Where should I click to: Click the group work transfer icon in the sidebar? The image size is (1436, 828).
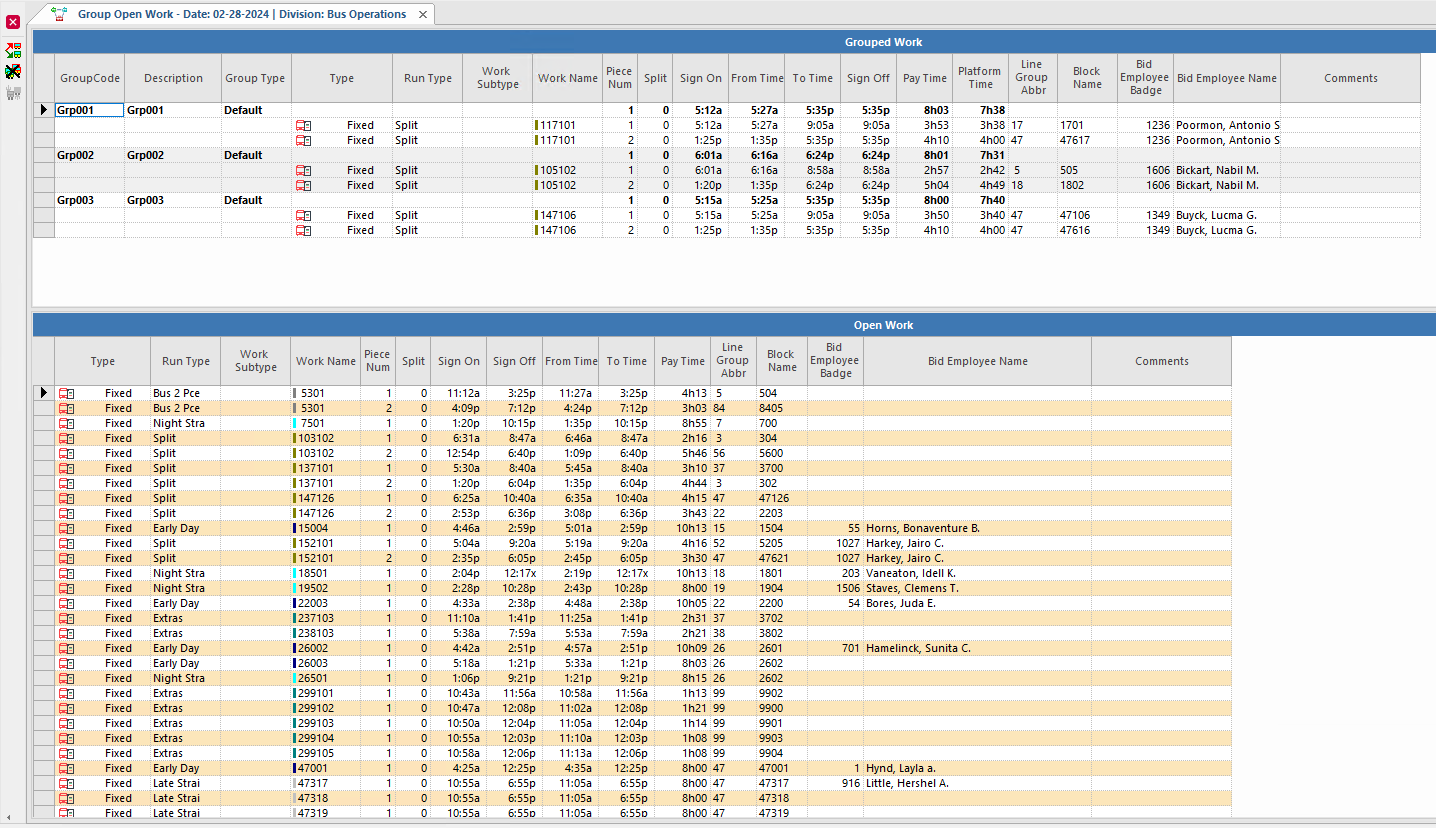(13, 48)
